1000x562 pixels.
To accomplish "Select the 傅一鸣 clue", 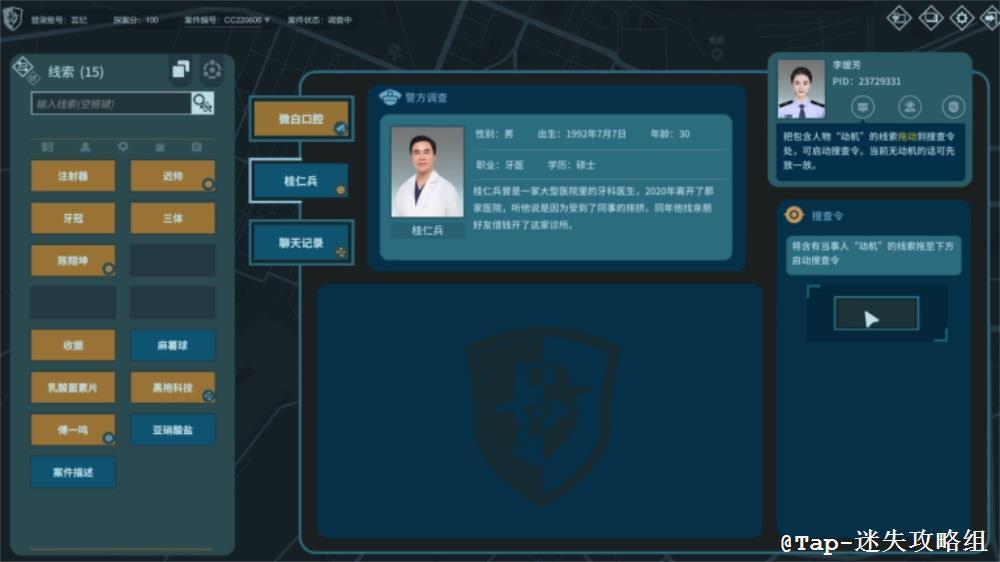I will coord(73,430).
